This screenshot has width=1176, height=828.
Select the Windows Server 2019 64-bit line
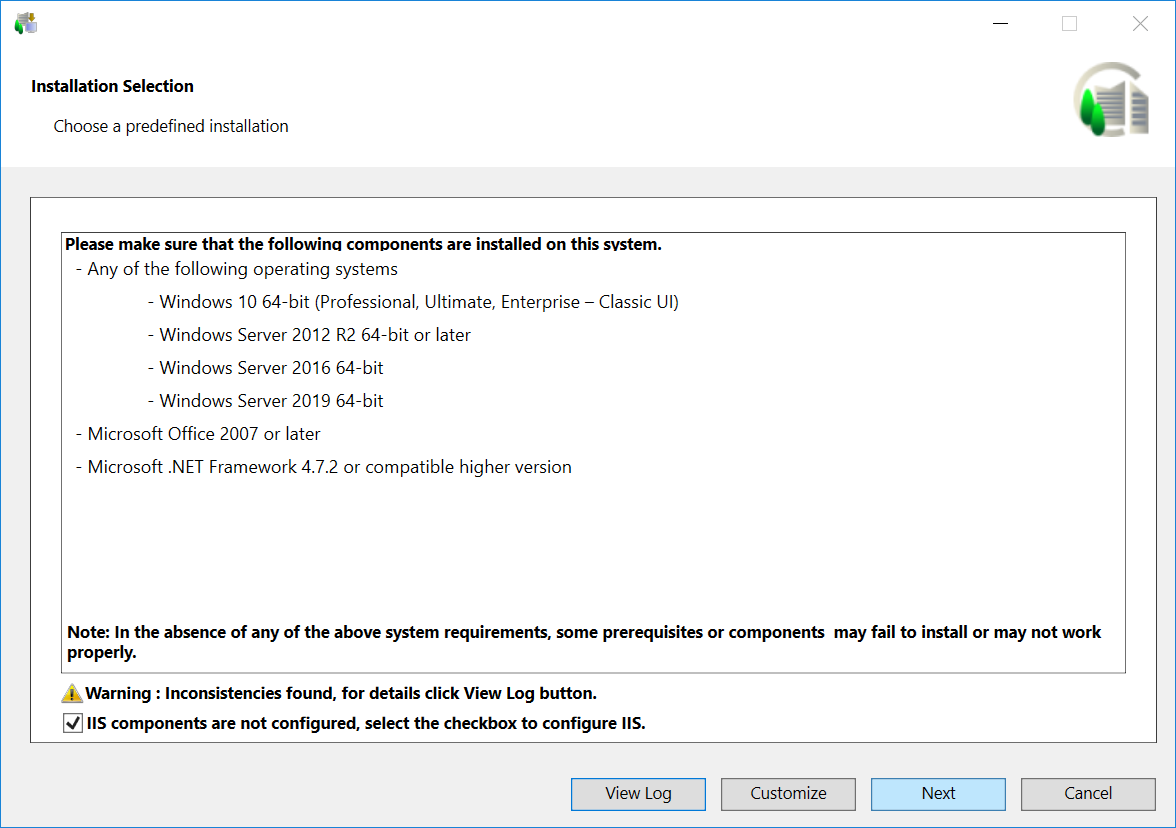tap(271, 401)
